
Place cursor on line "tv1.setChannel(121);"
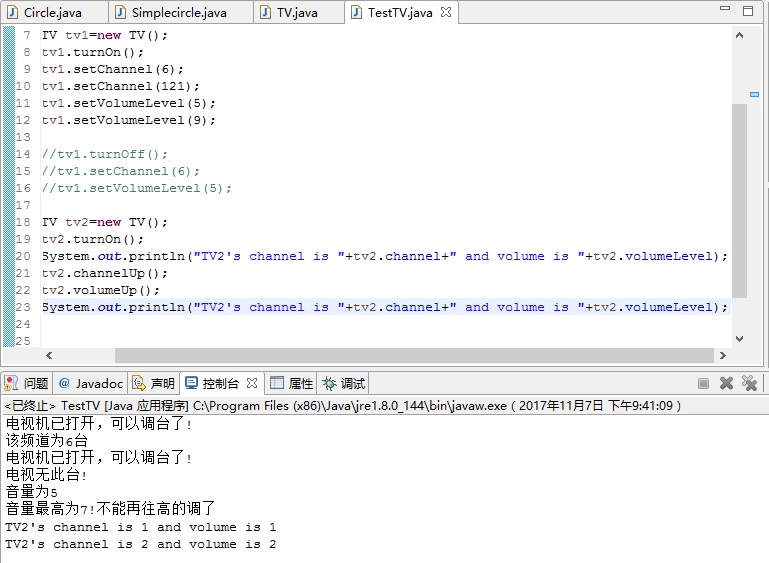coord(121,86)
